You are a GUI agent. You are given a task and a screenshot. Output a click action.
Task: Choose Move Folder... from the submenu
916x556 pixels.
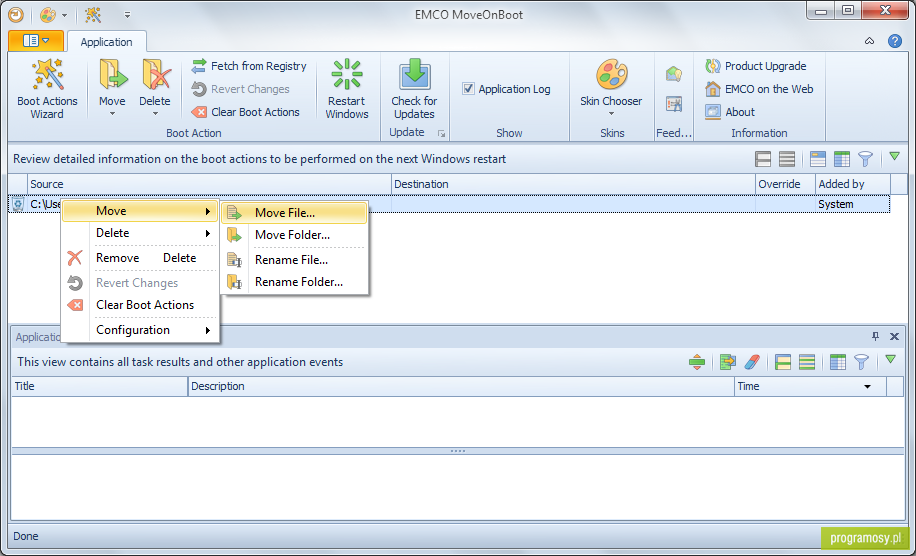click(x=294, y=235)
